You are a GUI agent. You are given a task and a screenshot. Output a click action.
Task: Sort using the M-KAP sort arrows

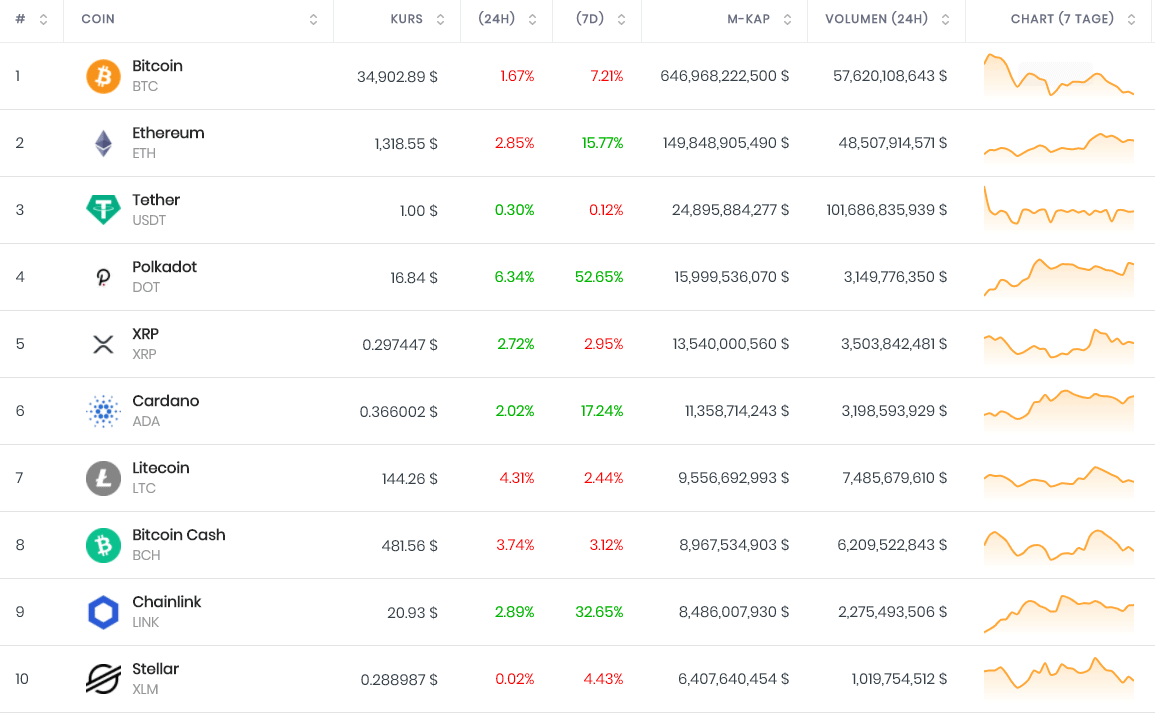pyautogui.click(x=787, y=19)
